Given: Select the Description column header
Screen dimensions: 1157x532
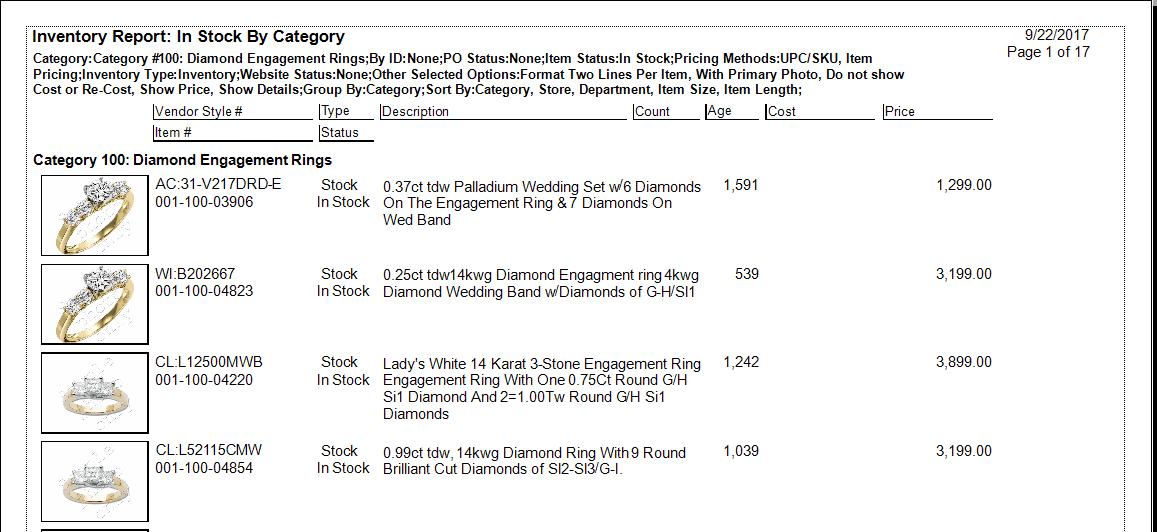Looking at the screenshot, I should pyautogui.click(x=416, y=112).
